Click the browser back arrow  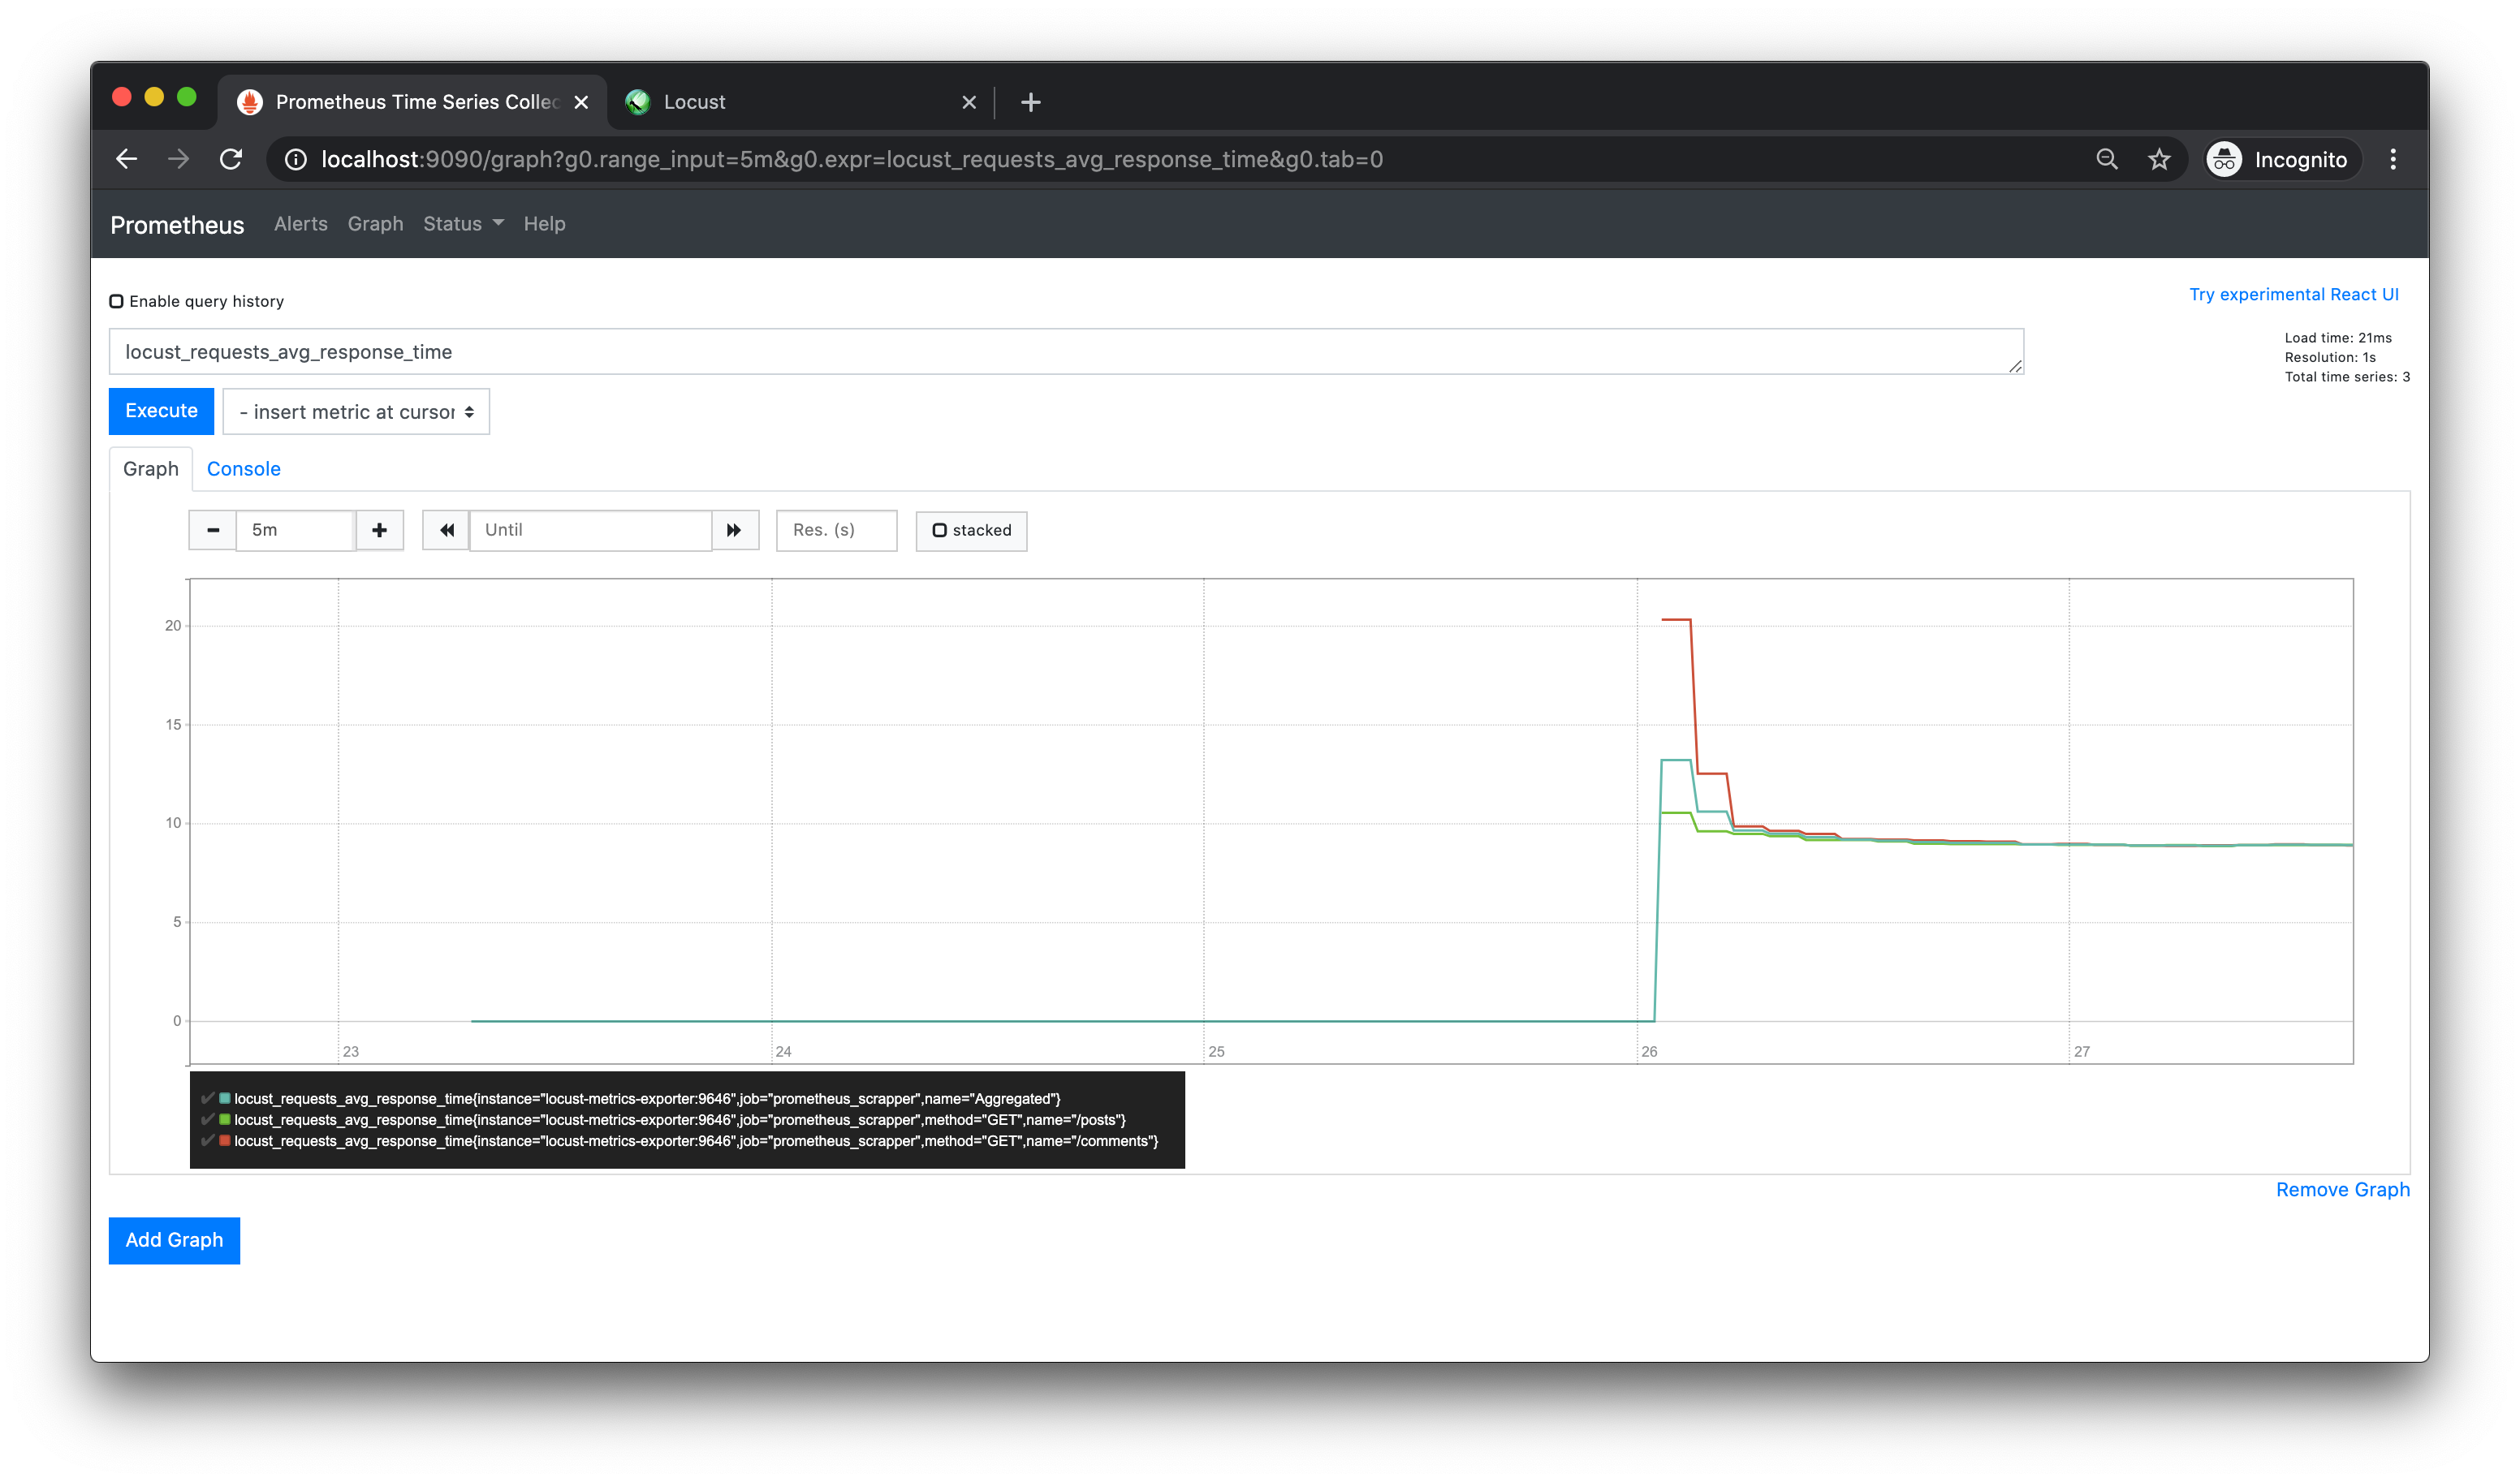click(126, 159)
